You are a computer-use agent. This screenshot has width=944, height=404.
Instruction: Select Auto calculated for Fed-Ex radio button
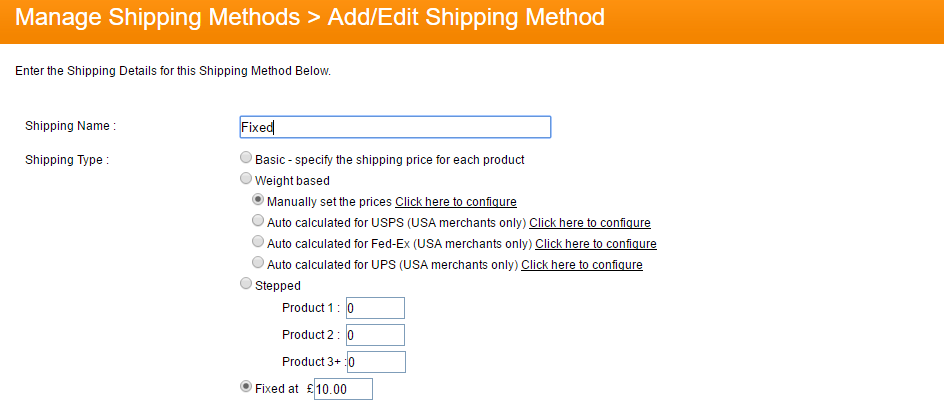259,242
